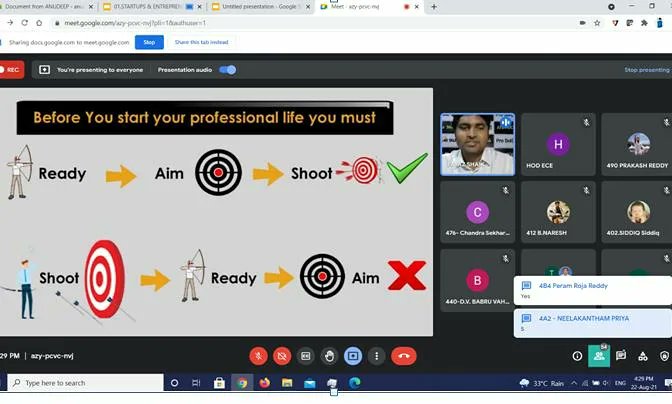Click ENG language indicator
Viewport: 672px width, 404px height.
(x=620, y=383)
